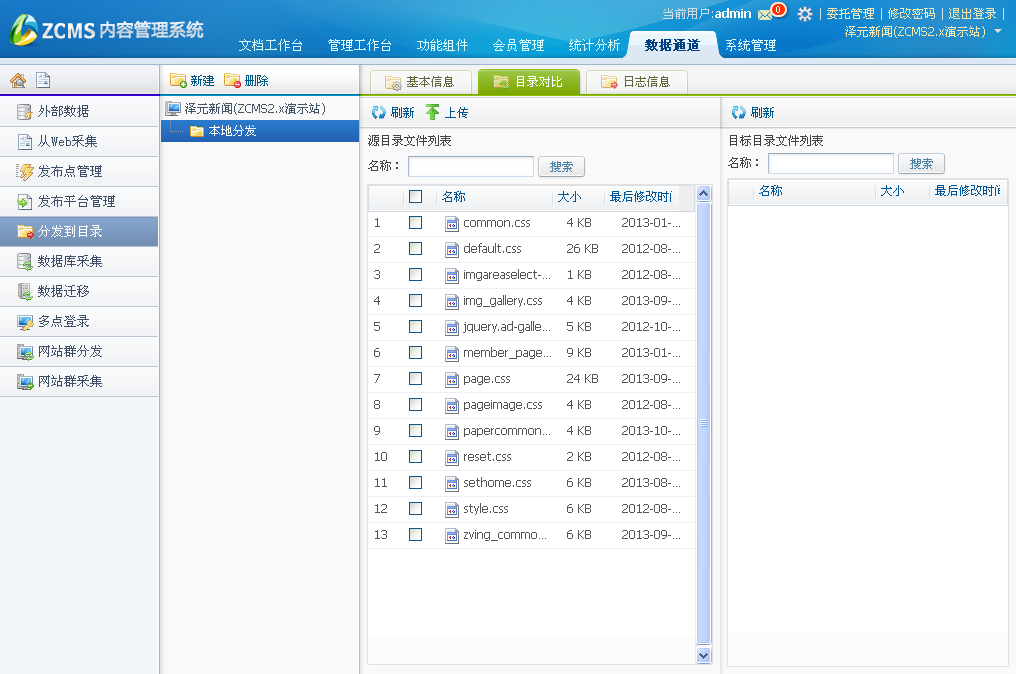Click the settings gear icon in the header
This screenshot has height=674, width=1016.
coord(804,14)
